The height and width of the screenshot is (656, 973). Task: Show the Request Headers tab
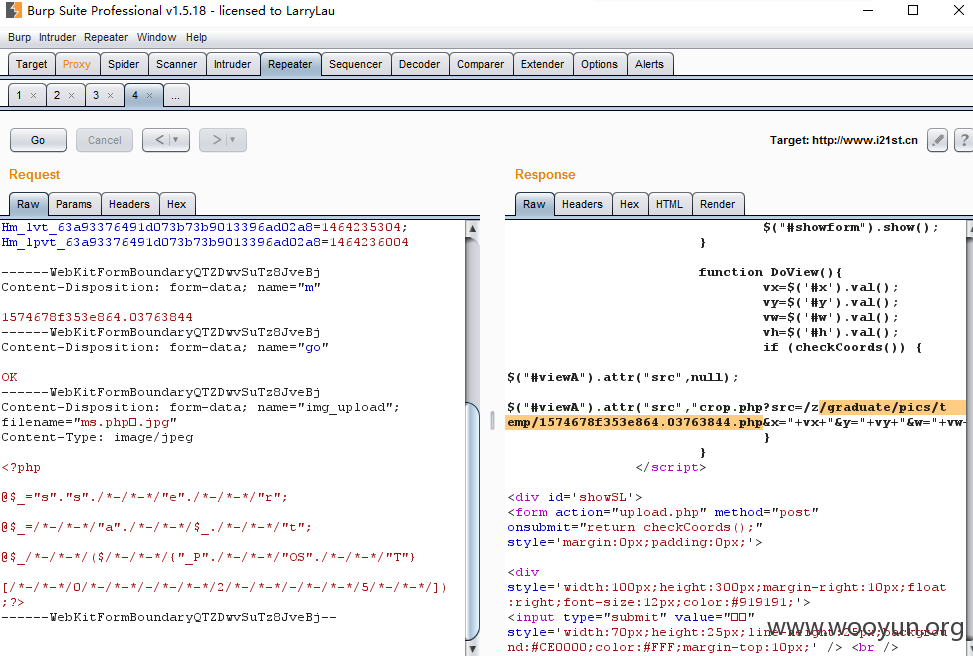pyautogui.click(x=129, y=204)
